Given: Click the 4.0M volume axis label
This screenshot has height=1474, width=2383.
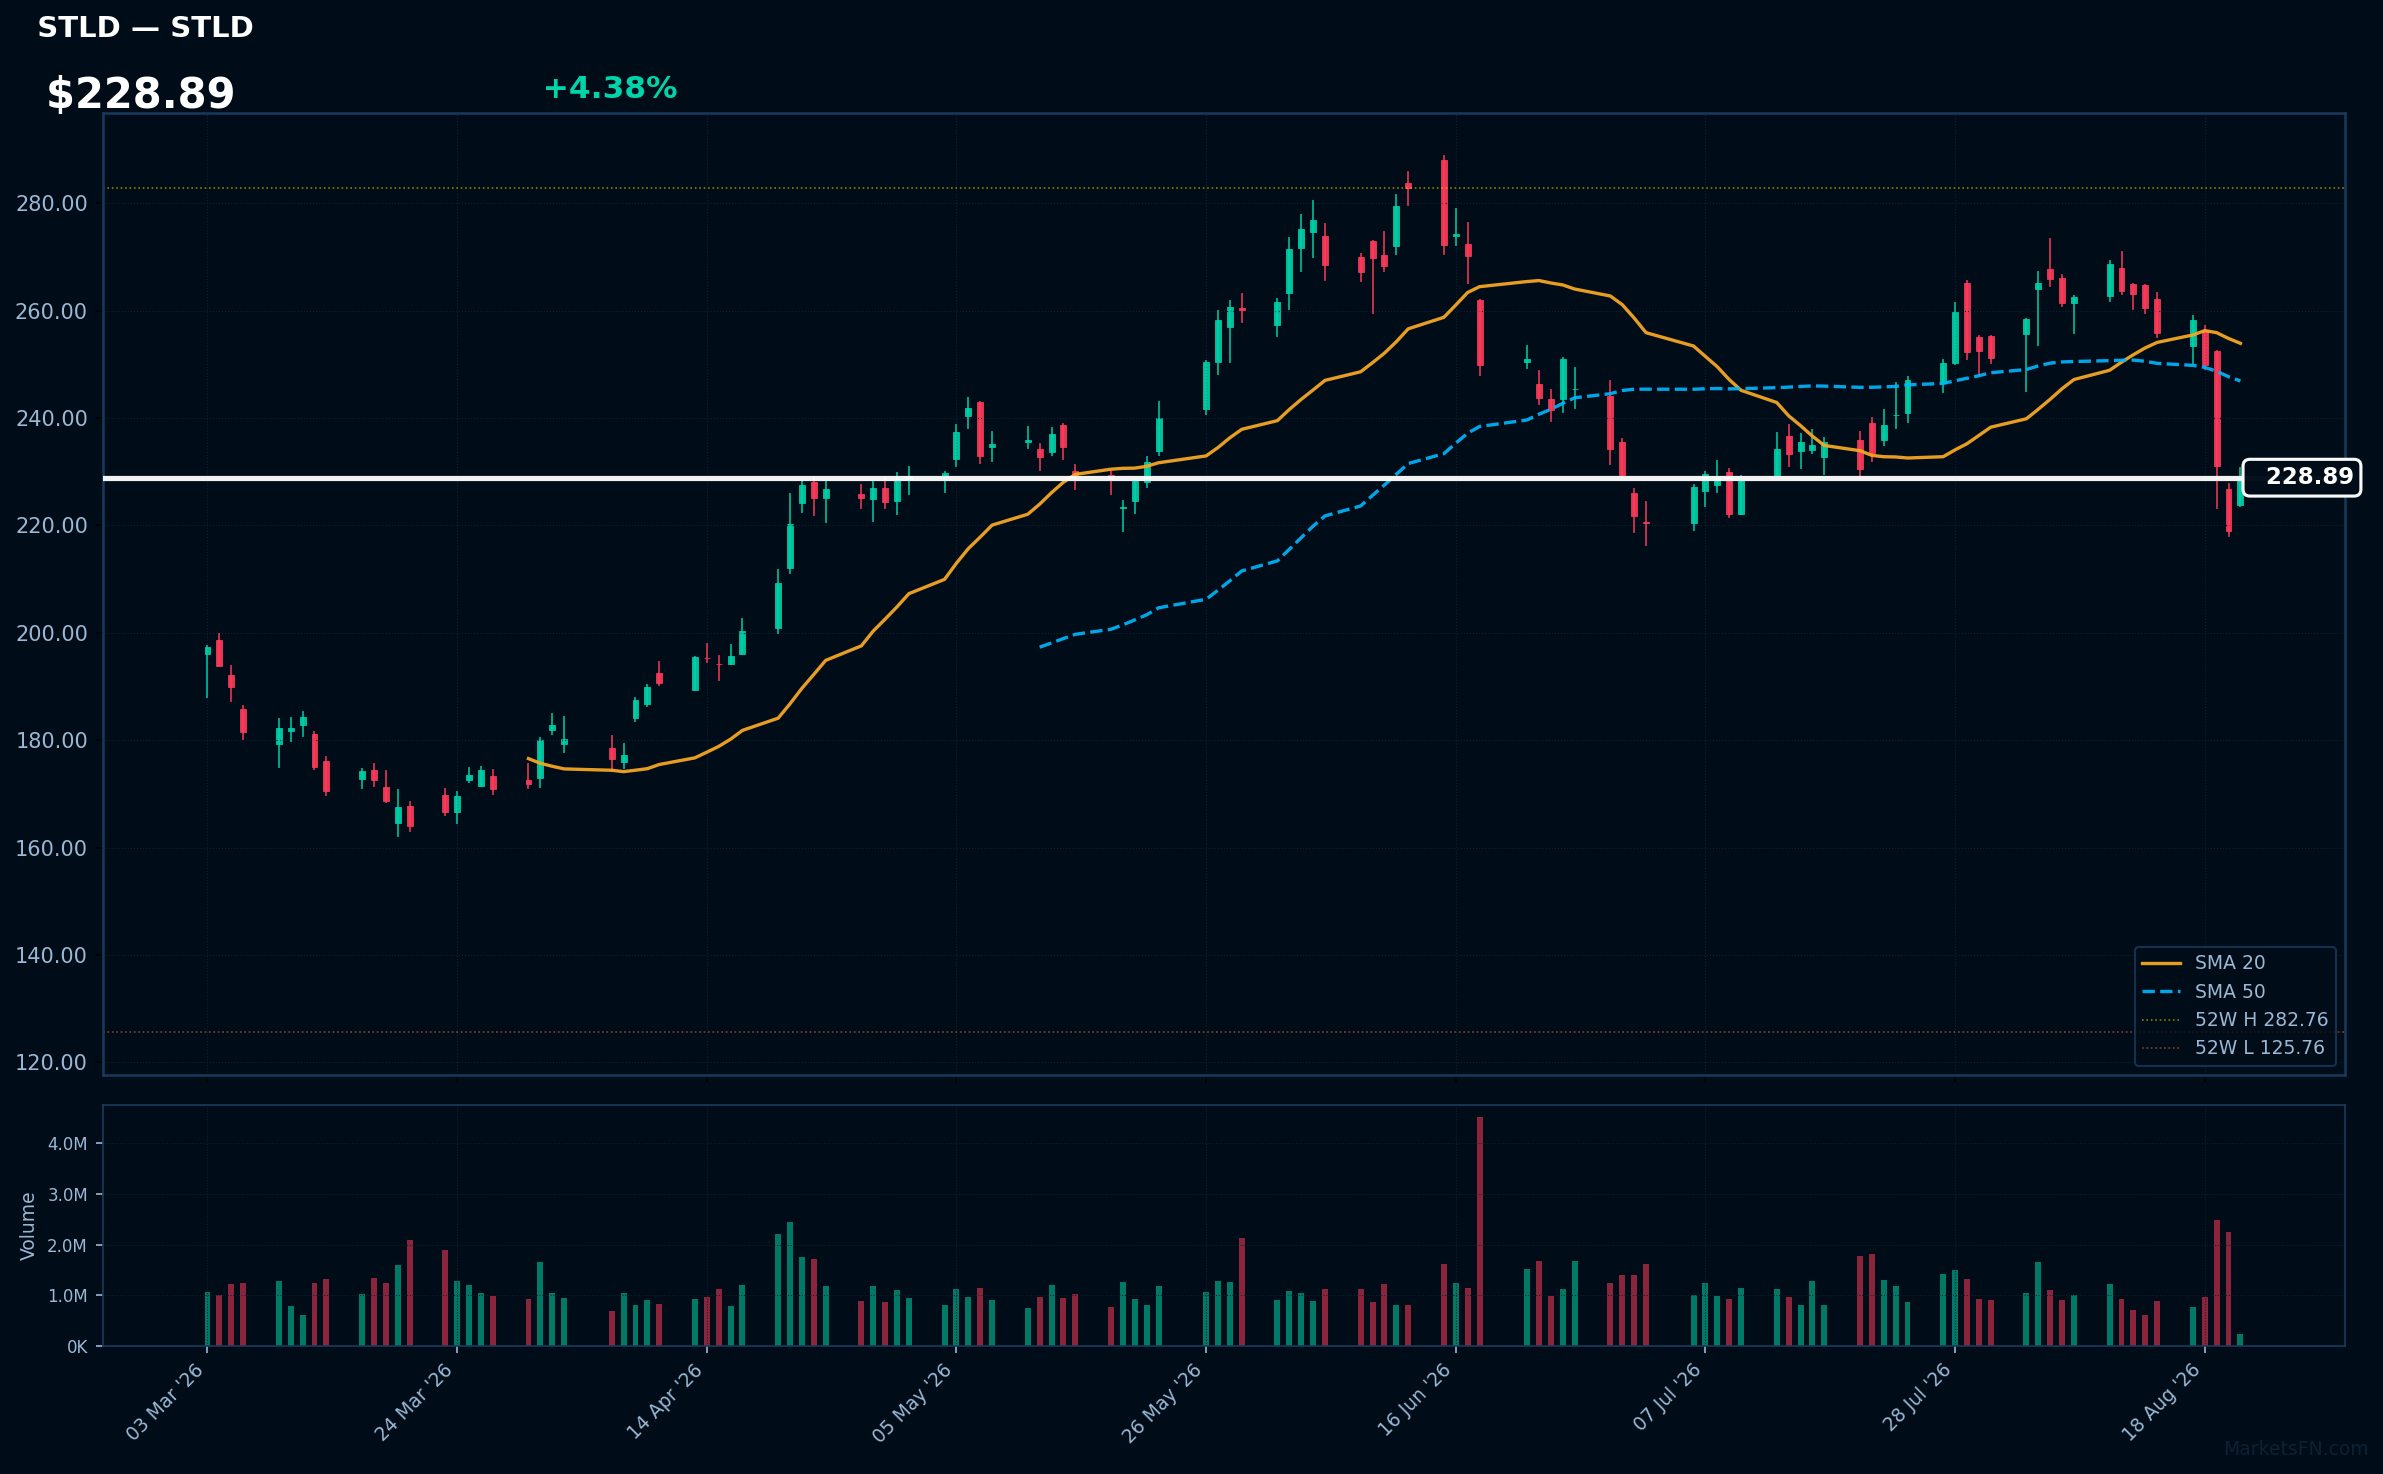Looking at the screenshot, I should 68,1144.
